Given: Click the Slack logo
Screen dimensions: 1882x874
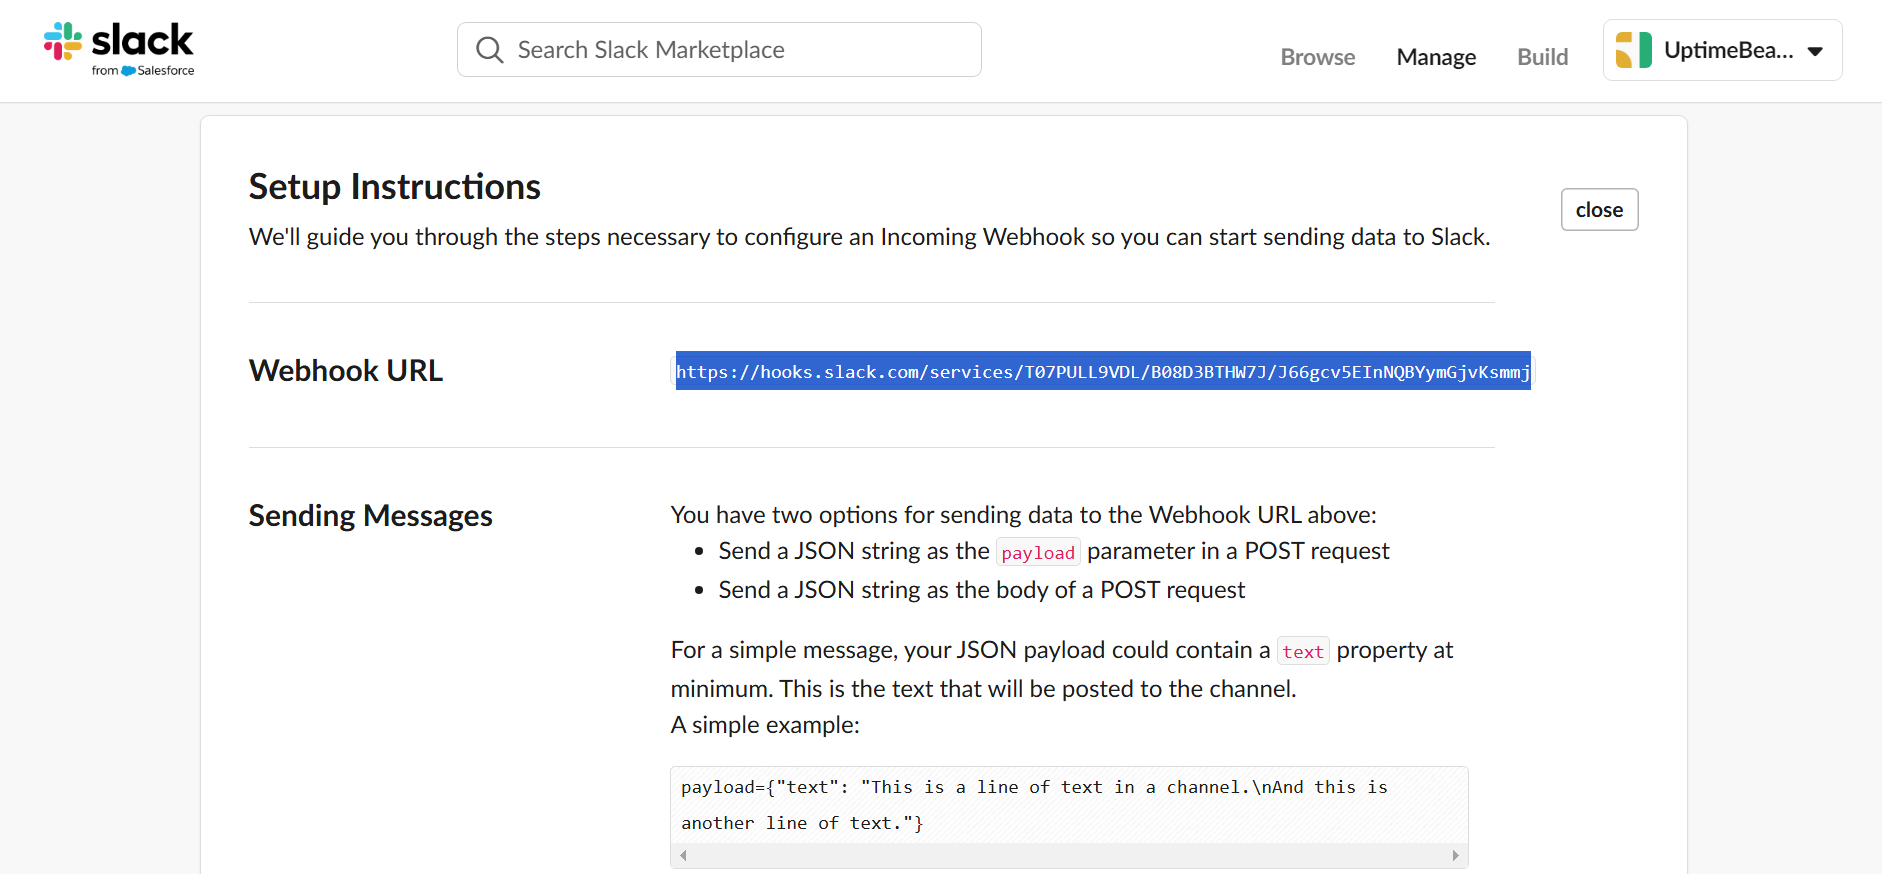Looking at the screenshot, I should [119, 40].
